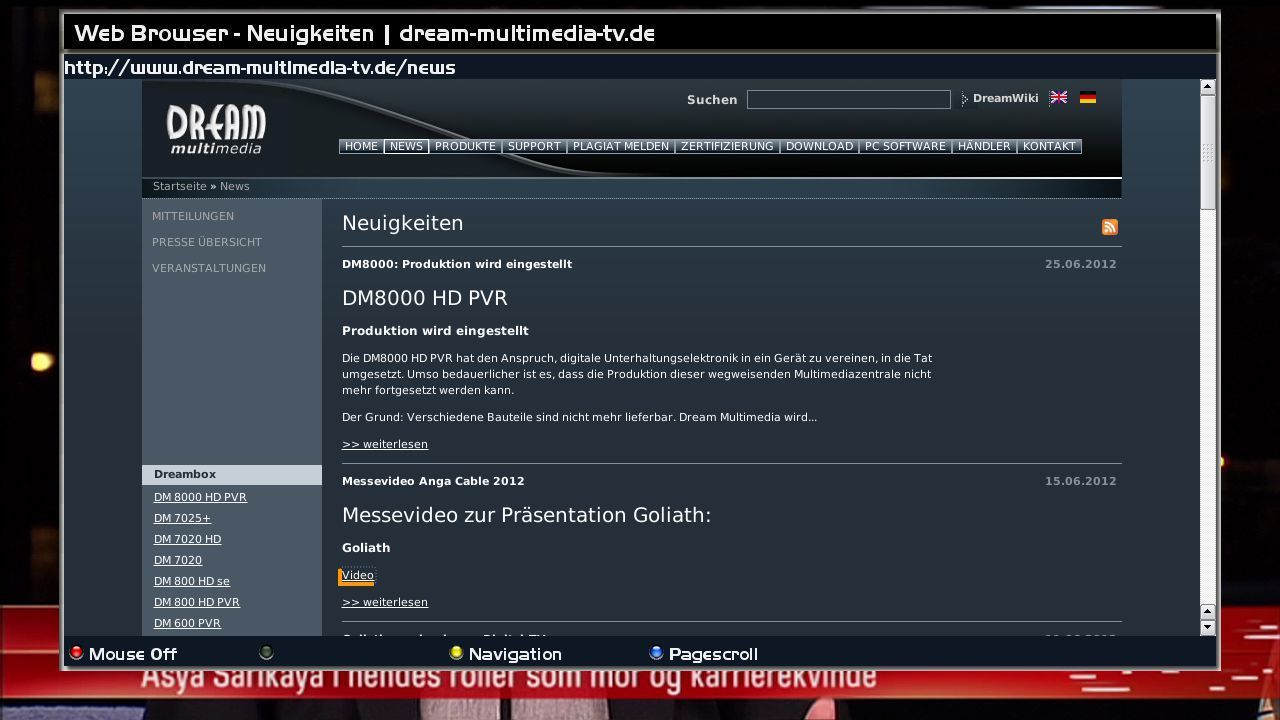Open VERANSTALTUNGEN in sidebar
This screenshot has width=1280, height=720.
coord(209,268)
